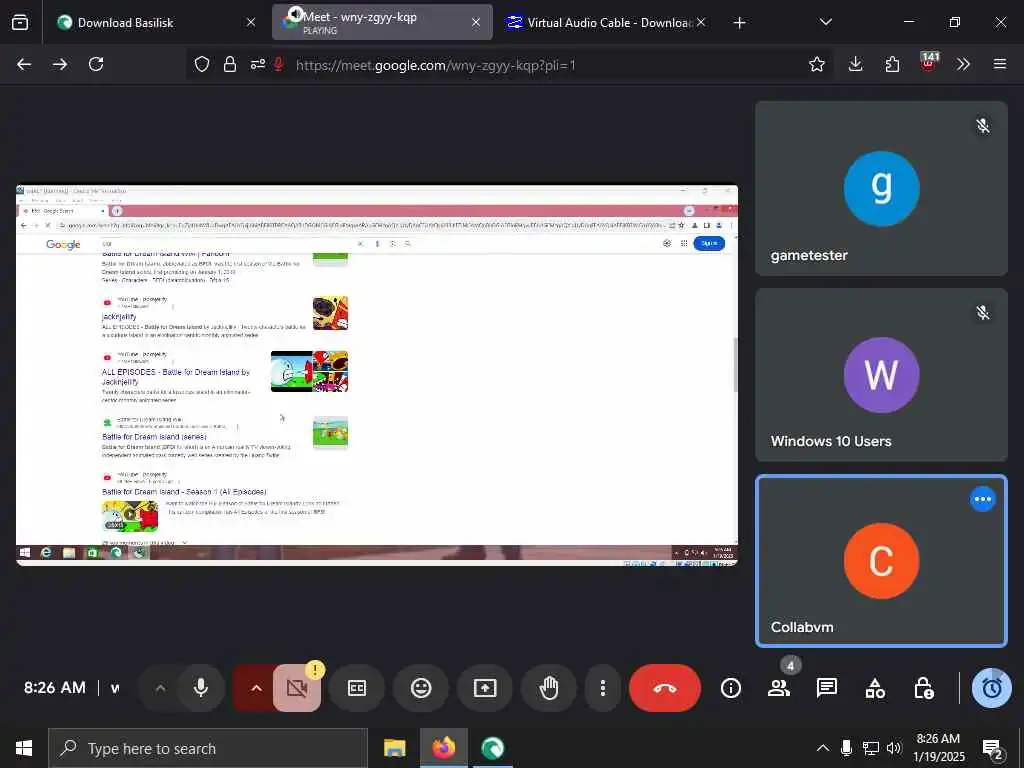Screen dimensions: 1024x768
Task: Open a new browser tab
Action: [x=739, y=23]
